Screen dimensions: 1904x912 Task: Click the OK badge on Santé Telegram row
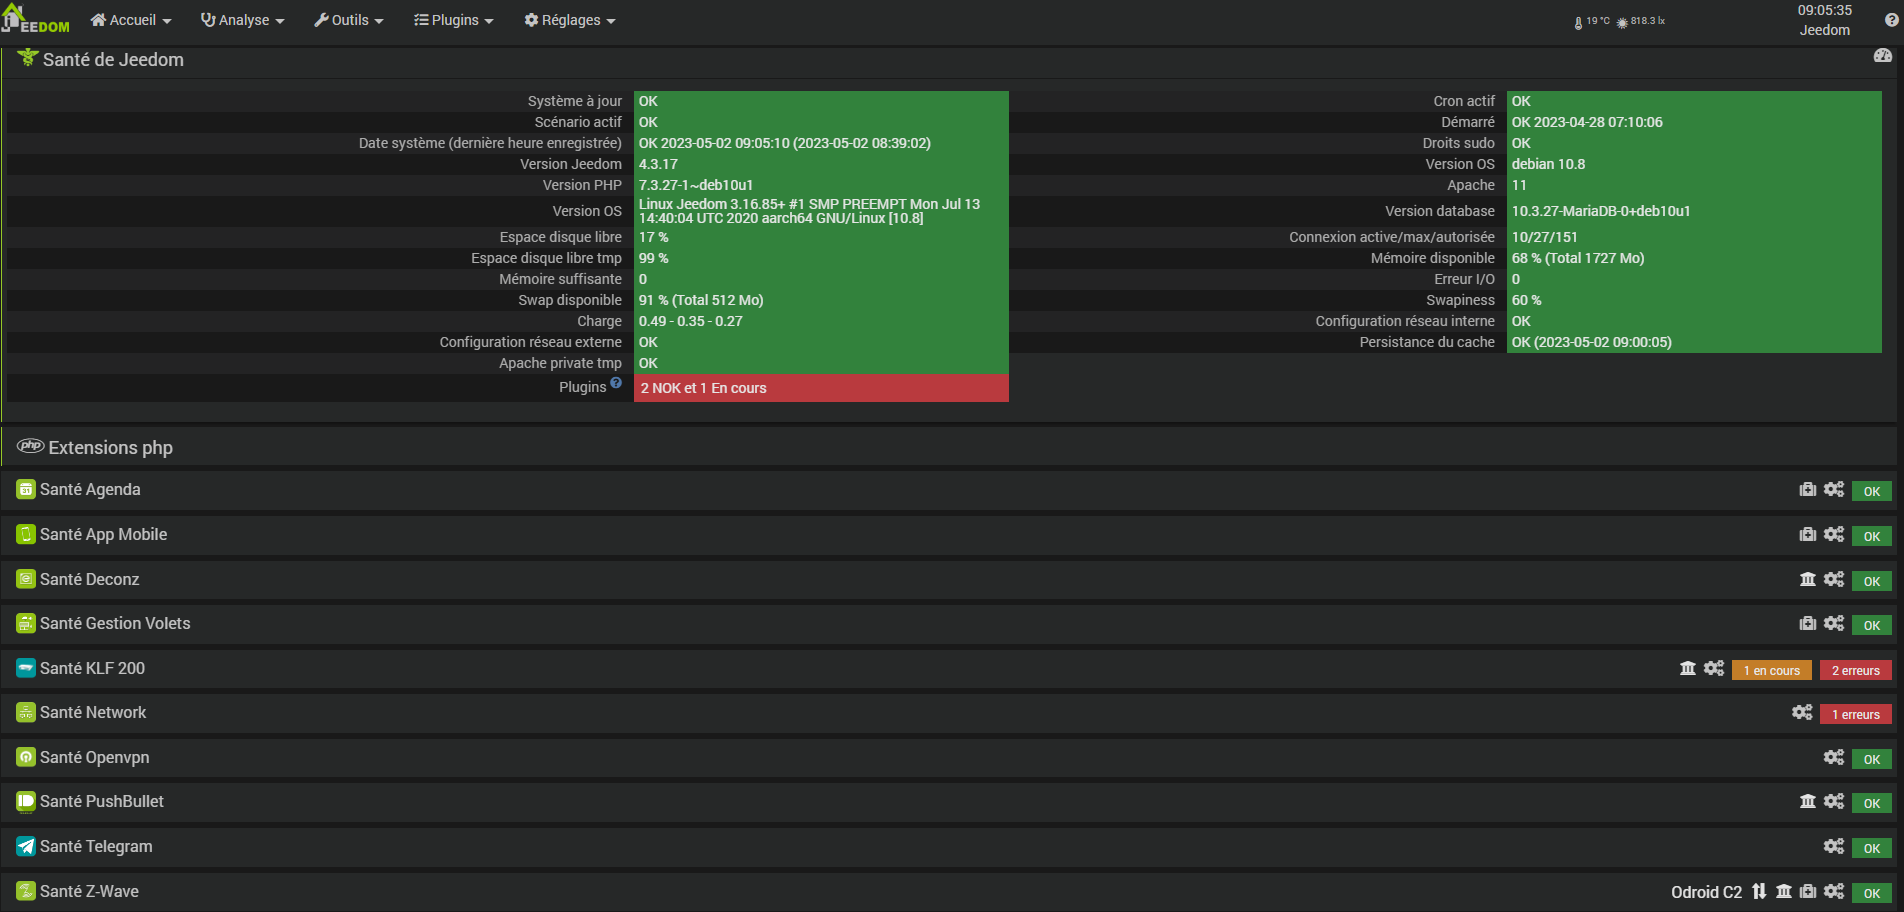coord(1872,848)
